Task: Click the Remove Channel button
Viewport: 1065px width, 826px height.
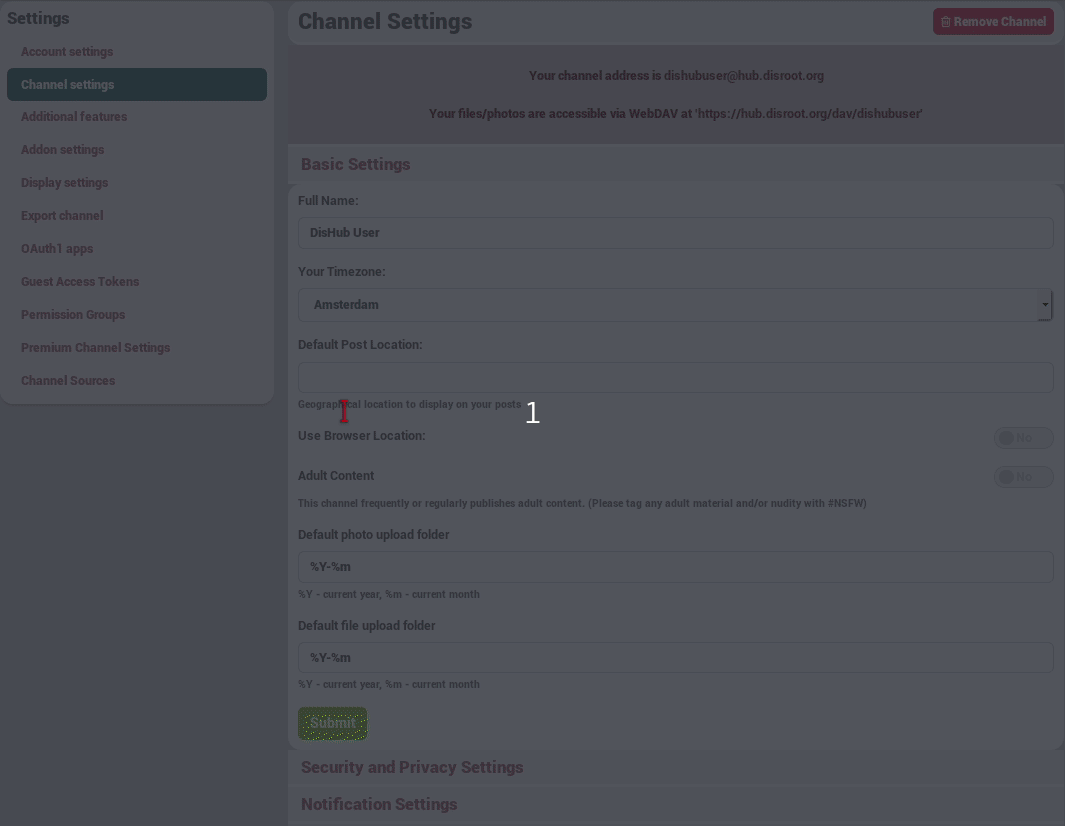Action: [x=993, y=21]
